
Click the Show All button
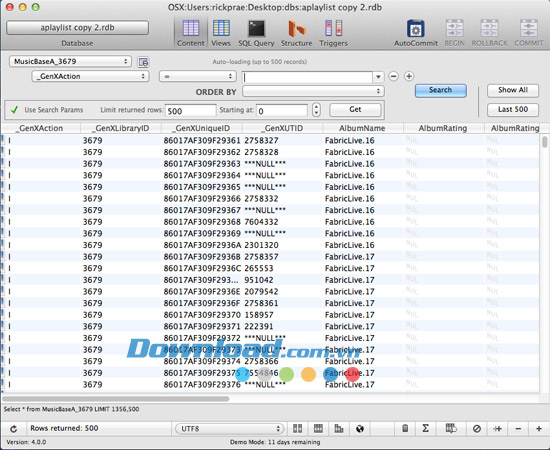click(x=513, y=90)
